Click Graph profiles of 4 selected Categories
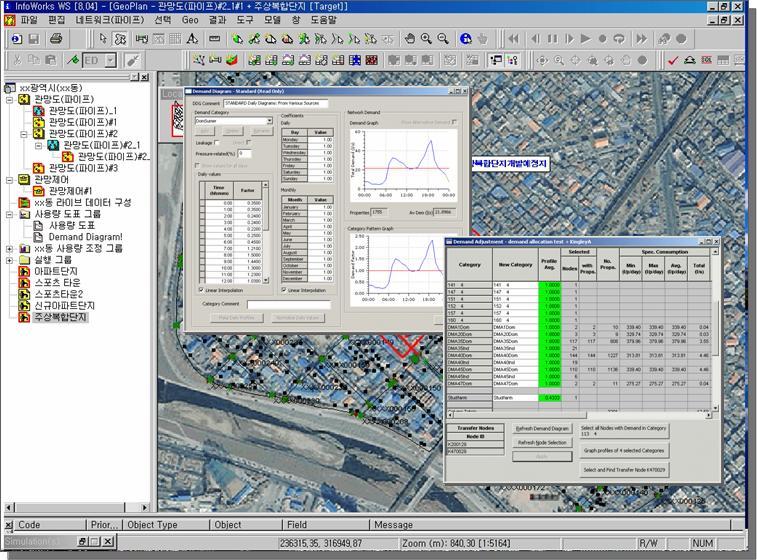 pos(624,449)
